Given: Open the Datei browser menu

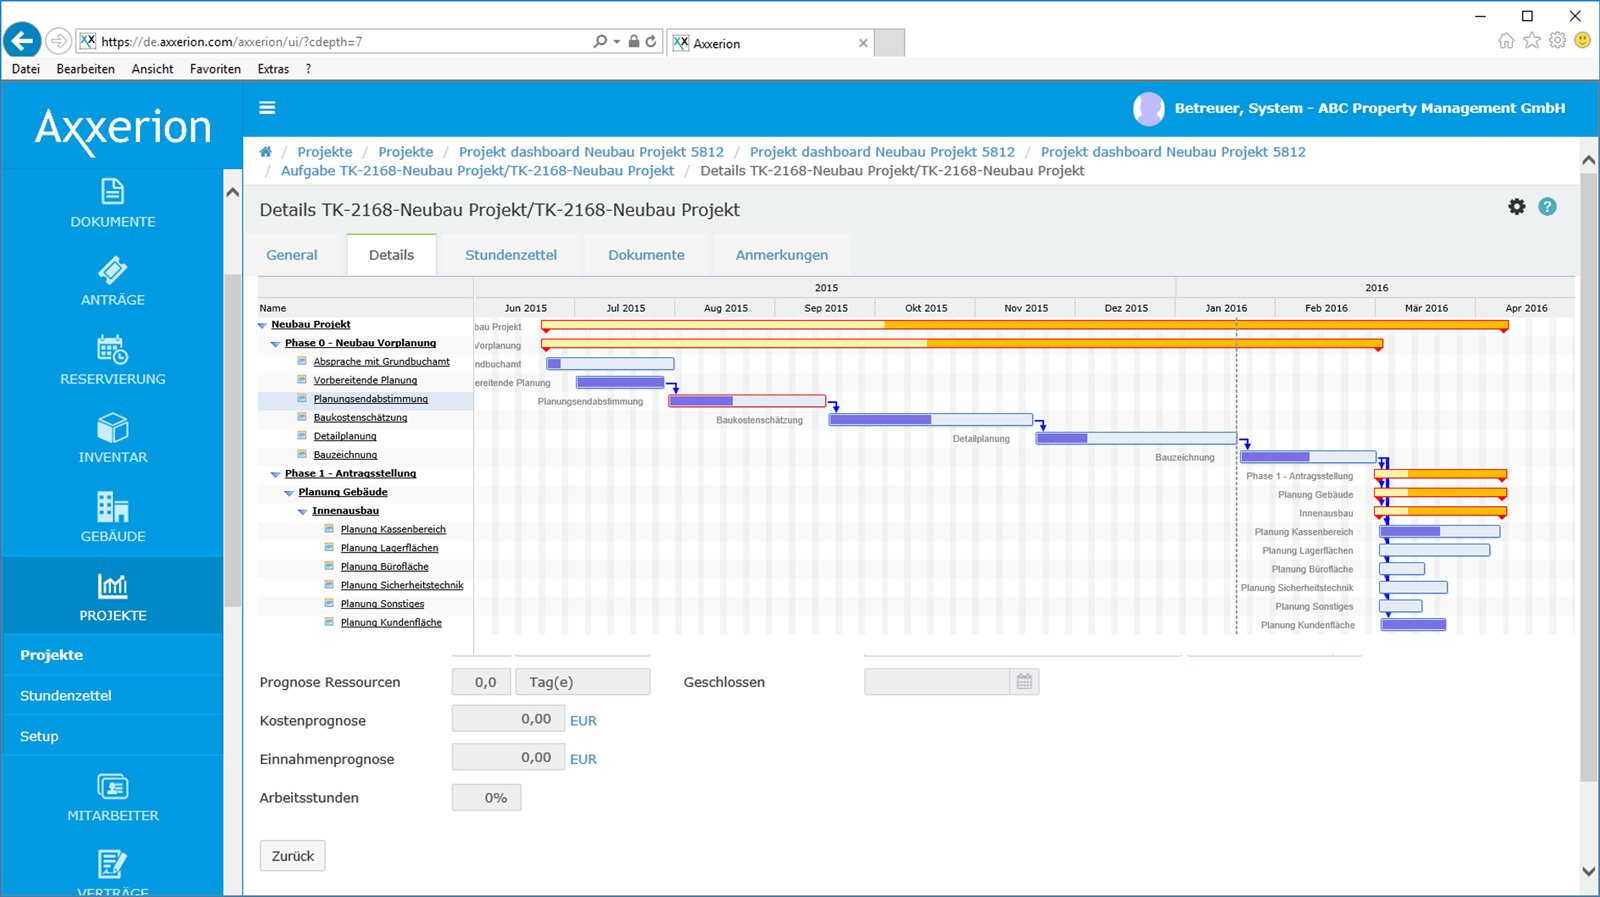Looking at the screenshot, I should (26, 69).
